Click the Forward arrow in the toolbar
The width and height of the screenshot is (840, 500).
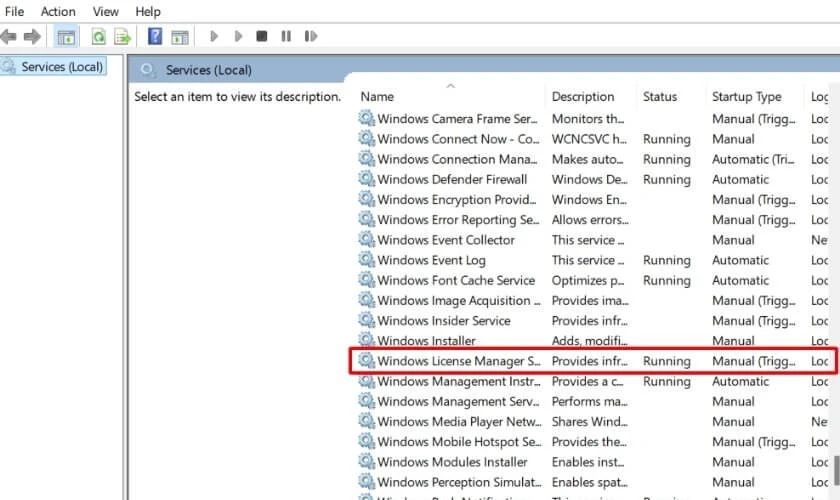click(32, 36)
